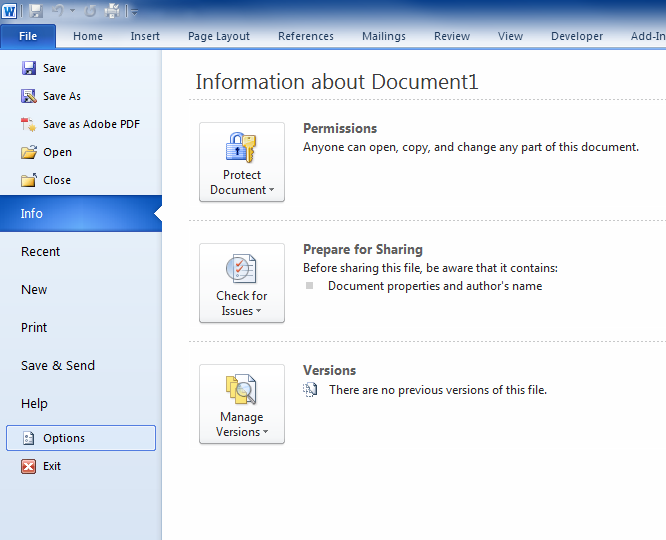Viewport: 666px width, 540px height.
Task: Click the Open folder icon in sidebar
Action: [29, 152]
